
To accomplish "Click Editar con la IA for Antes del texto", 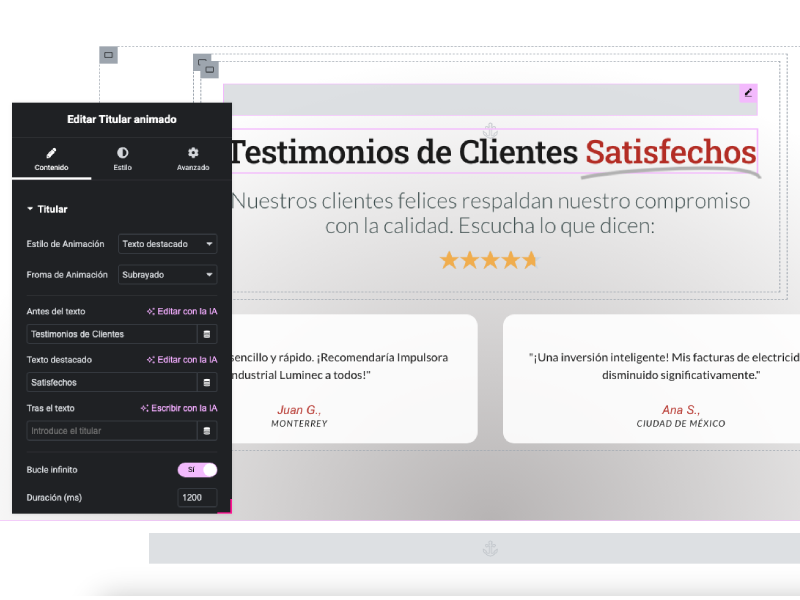I will pyautogui.click(x=182, y=311).
